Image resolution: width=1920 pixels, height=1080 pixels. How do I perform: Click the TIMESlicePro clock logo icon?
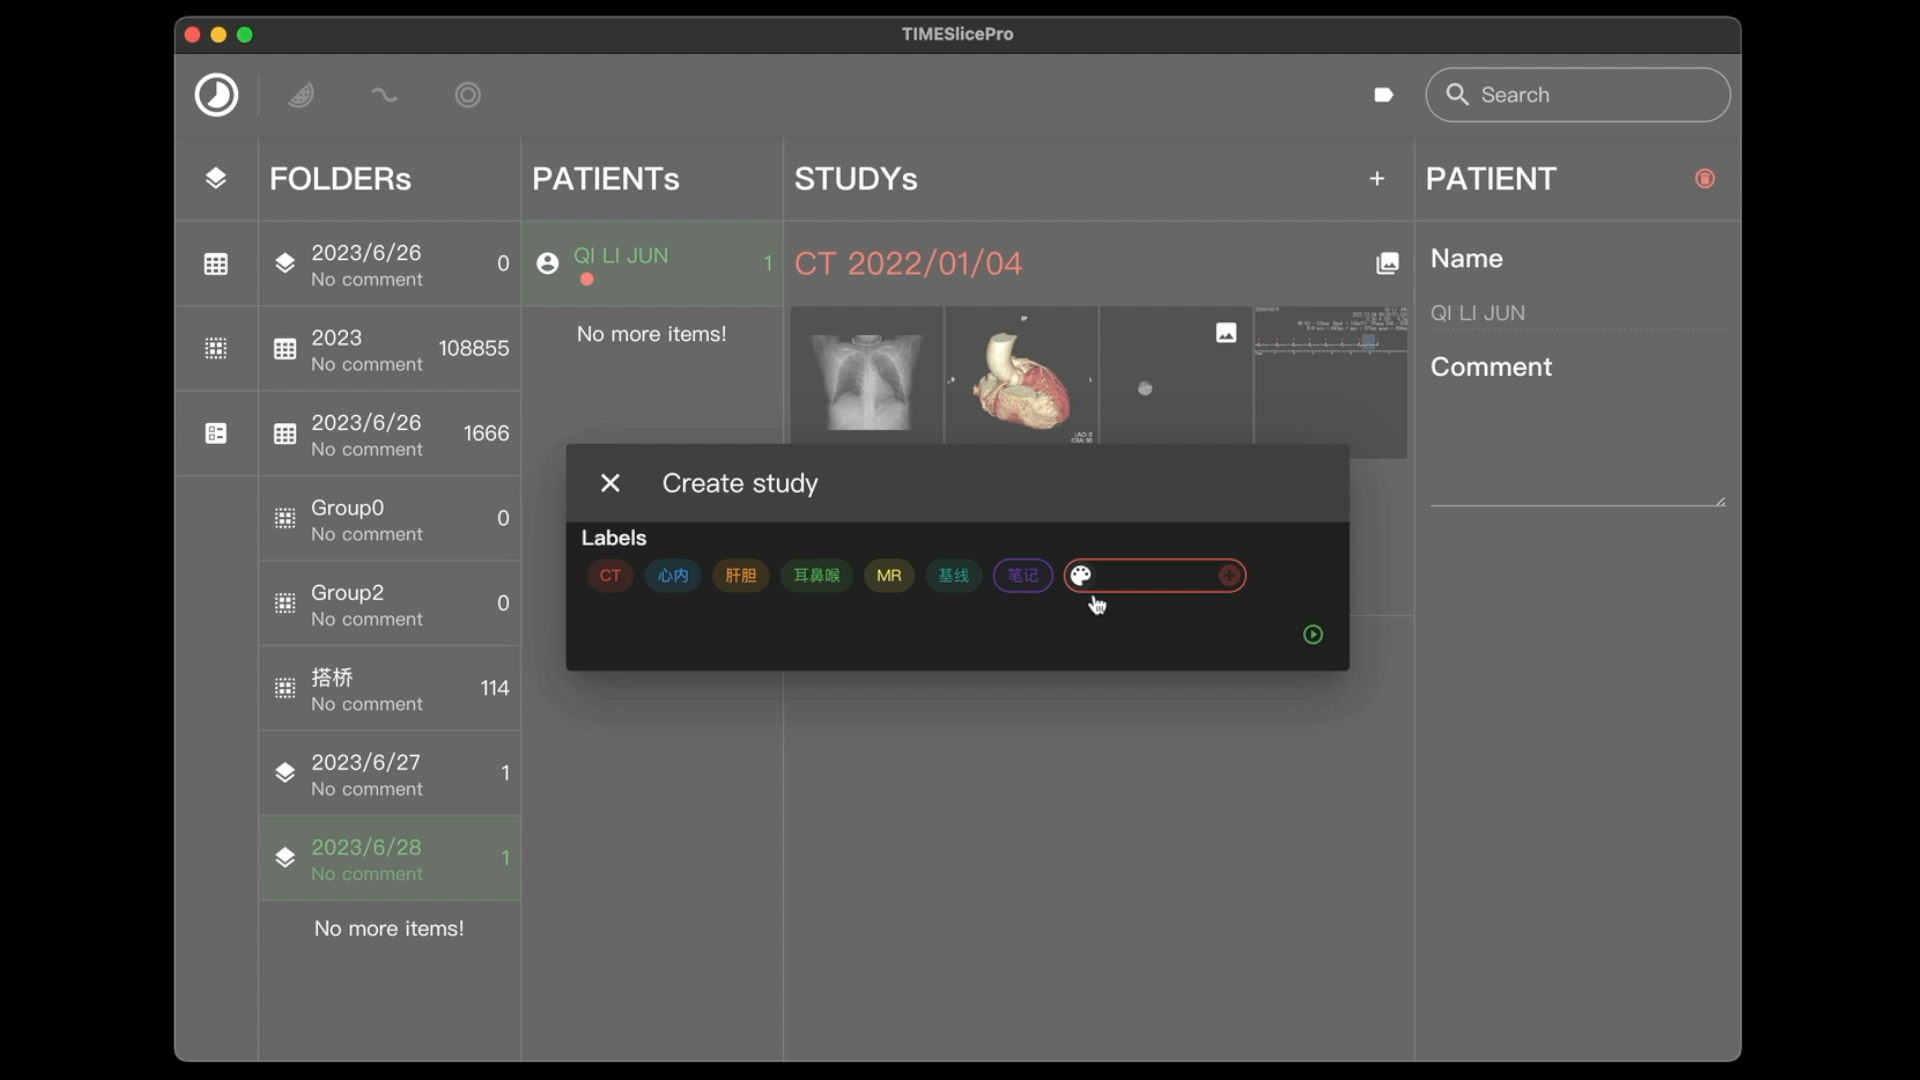[216, 95]
